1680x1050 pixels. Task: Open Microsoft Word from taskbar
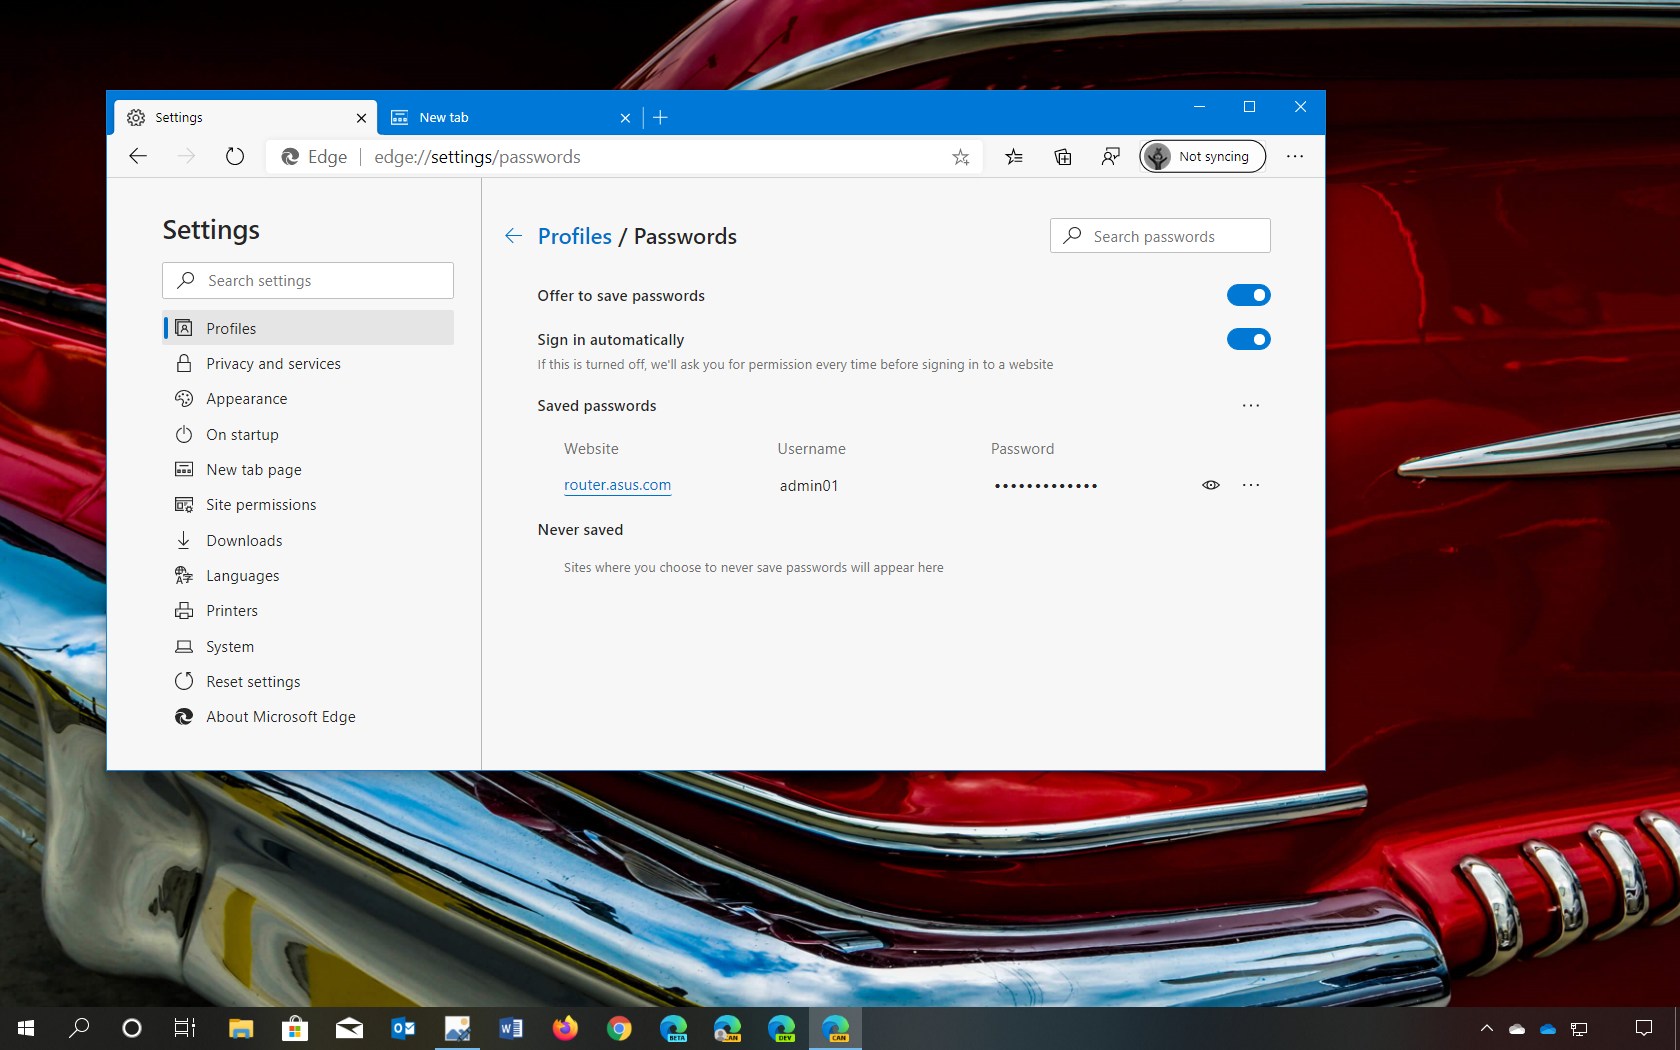[511, 1028]
